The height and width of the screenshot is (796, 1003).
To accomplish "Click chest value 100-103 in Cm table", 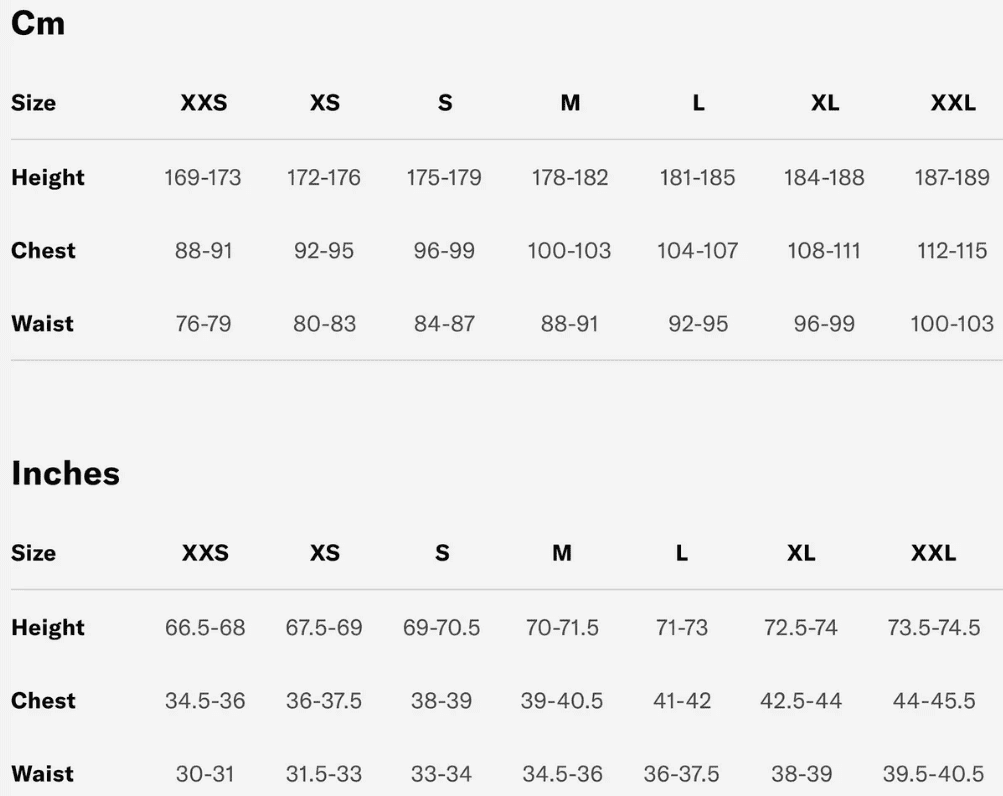I will (569, 251).
